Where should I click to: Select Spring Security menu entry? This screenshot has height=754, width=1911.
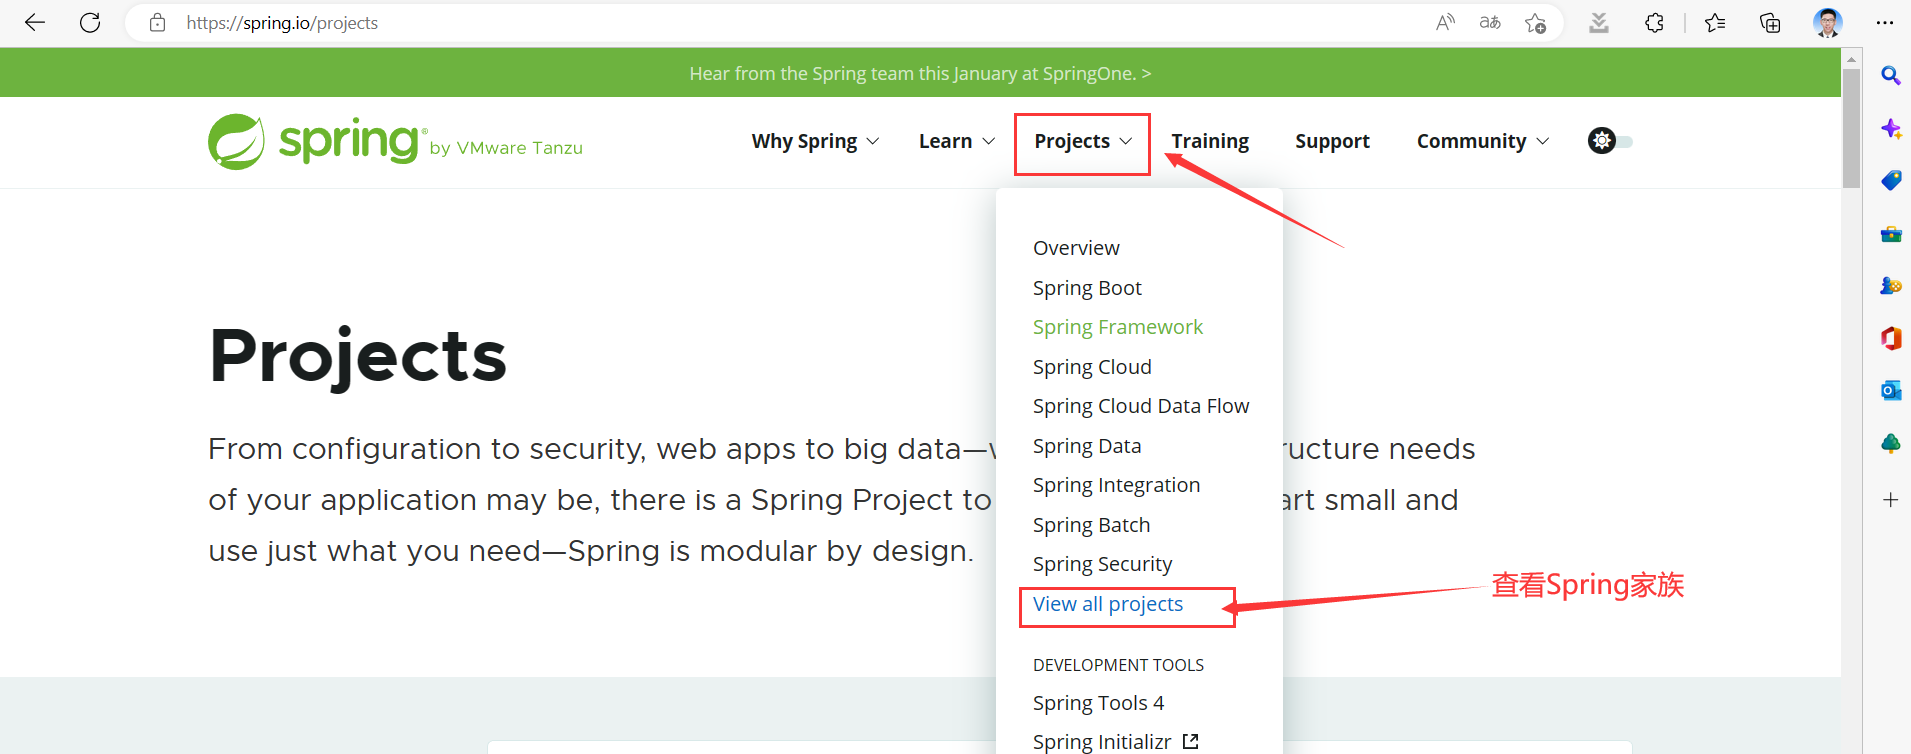[x=1102, y=564]
